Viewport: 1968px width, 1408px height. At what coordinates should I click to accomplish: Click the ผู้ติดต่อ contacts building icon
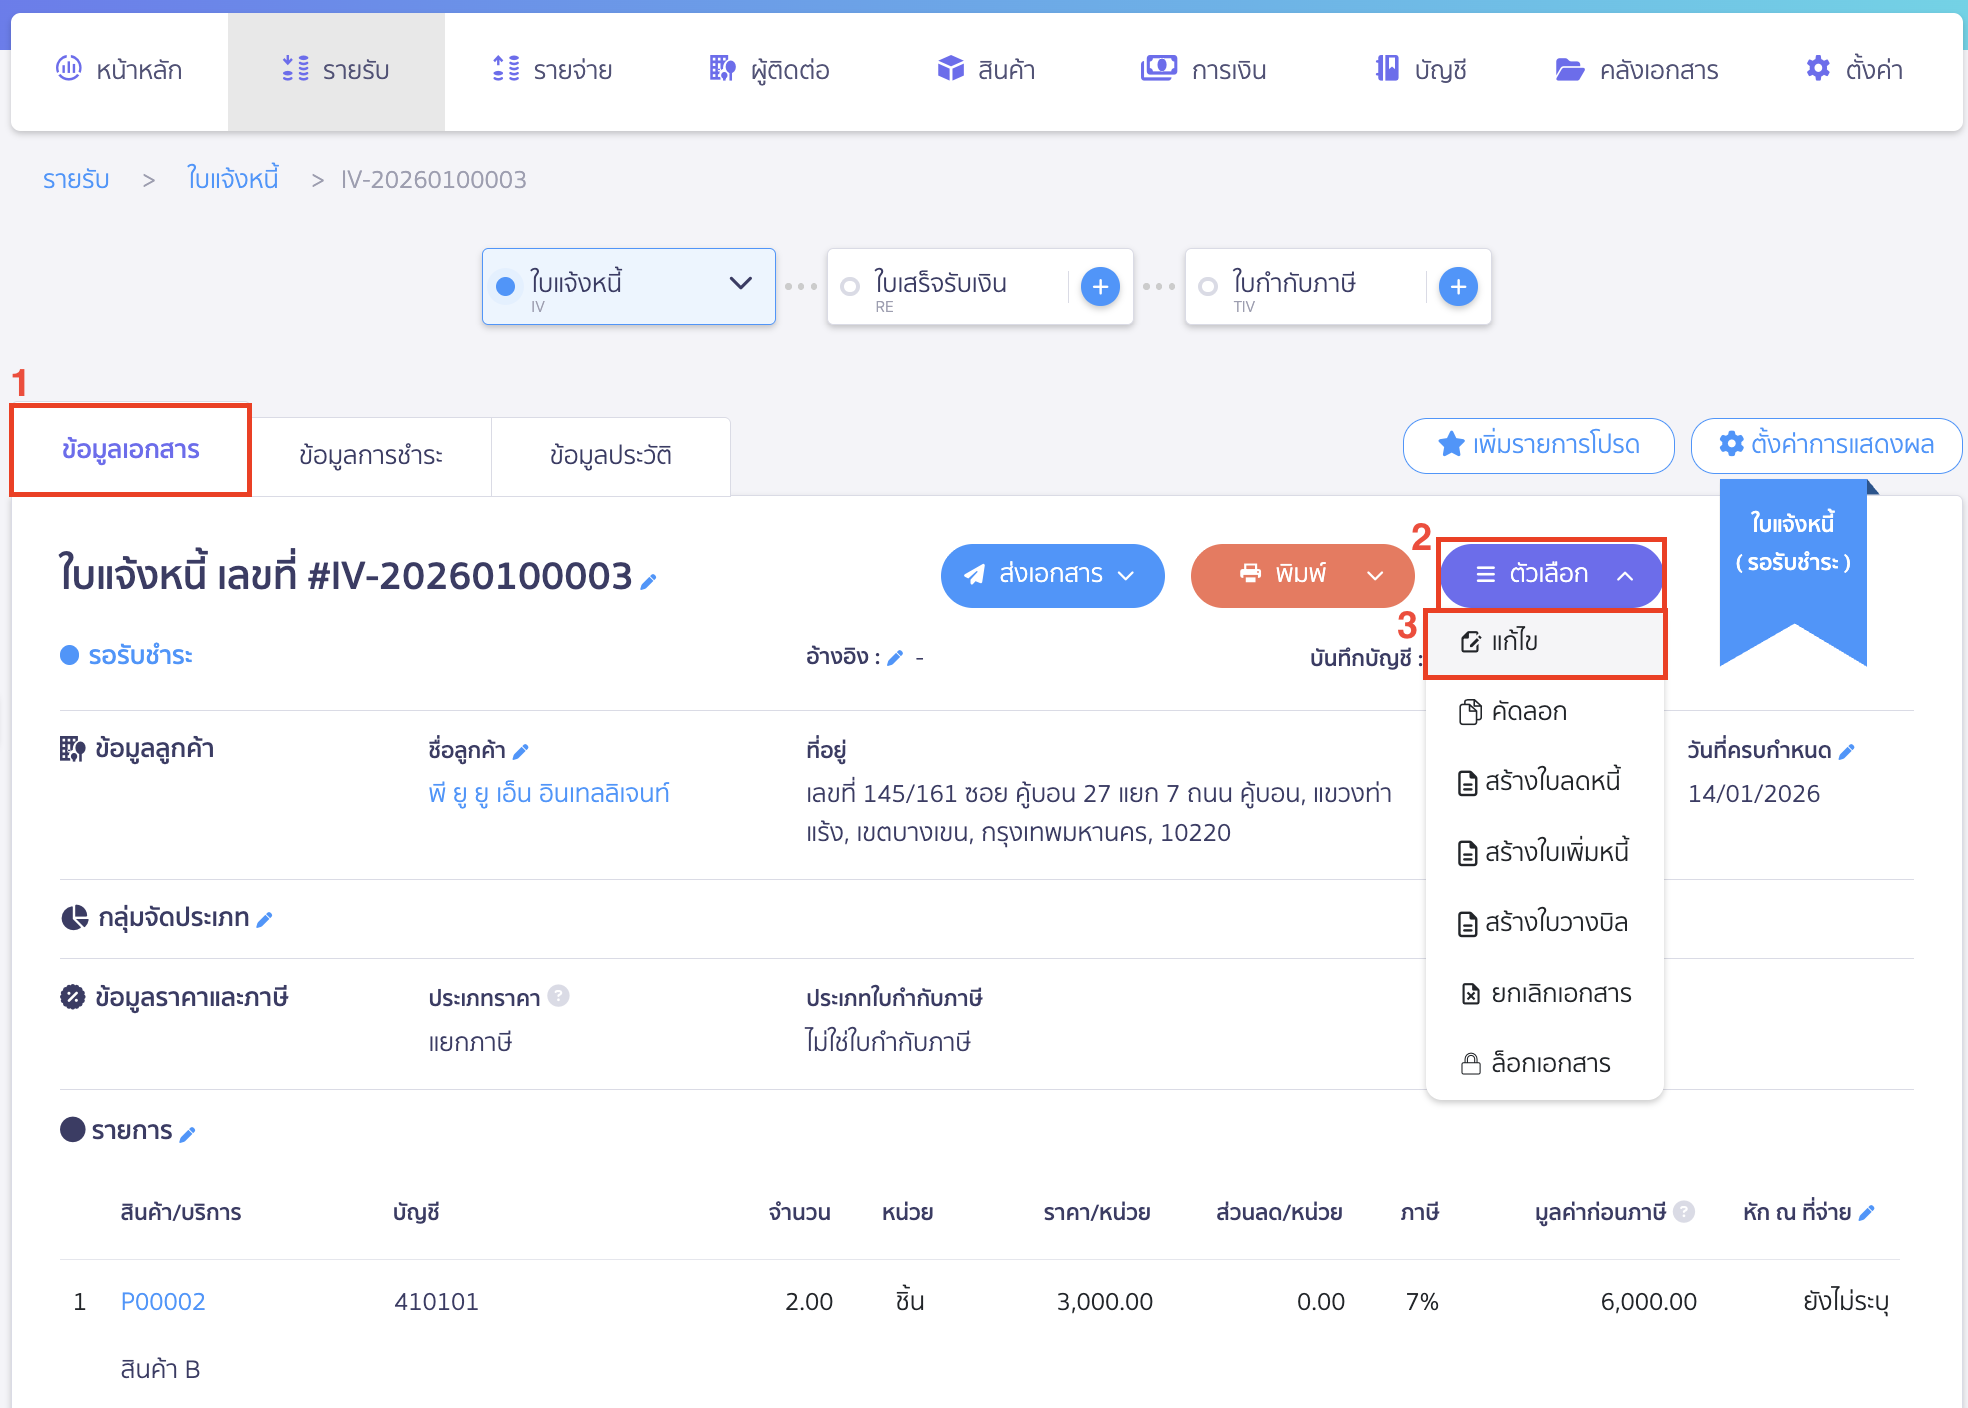[x=722, y=68]
